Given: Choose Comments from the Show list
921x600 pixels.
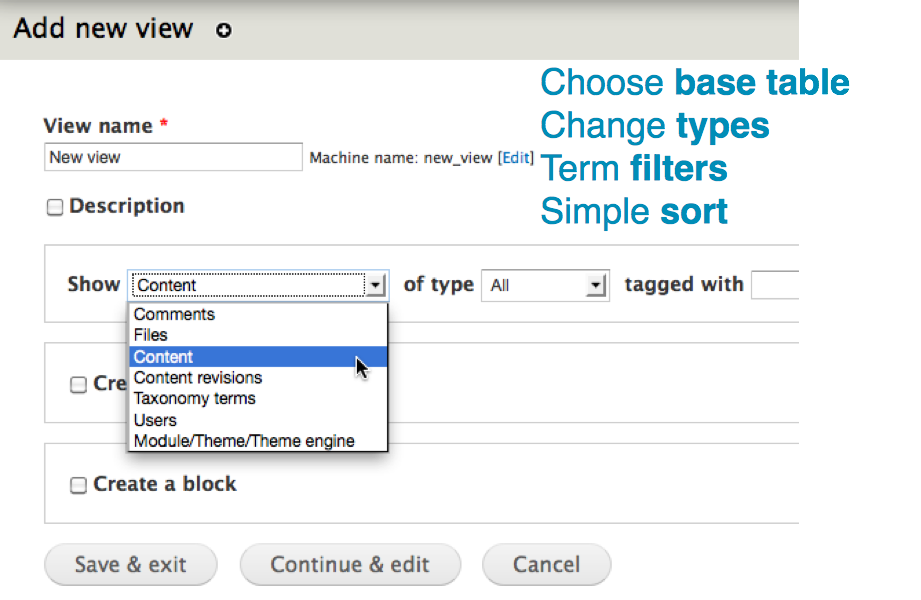Looking at the screenshot, I should 174,314.
